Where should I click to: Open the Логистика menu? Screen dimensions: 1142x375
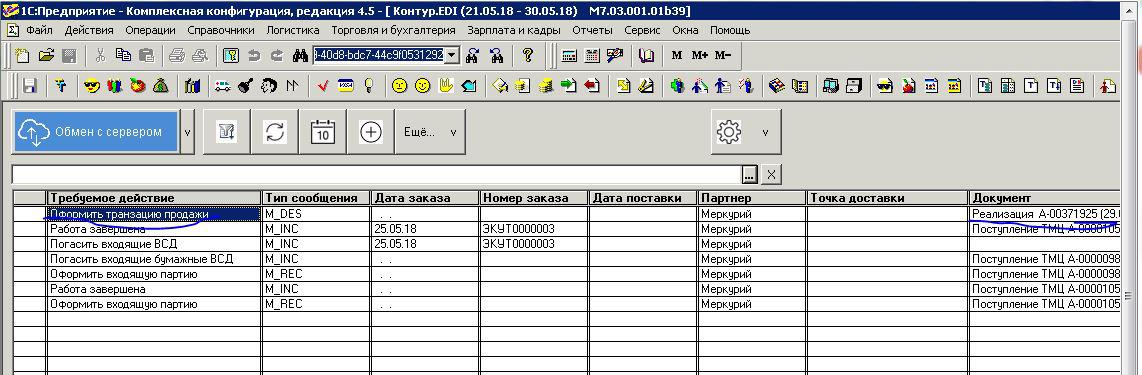(x=293, y=31)
